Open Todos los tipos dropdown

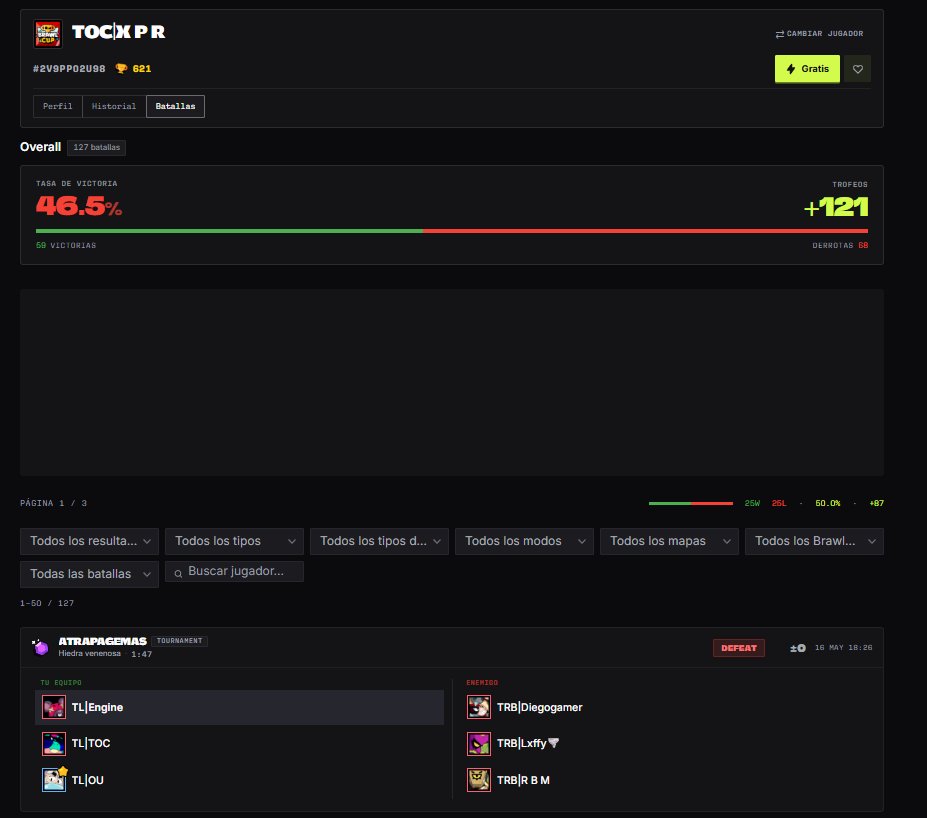coord(234,541)
